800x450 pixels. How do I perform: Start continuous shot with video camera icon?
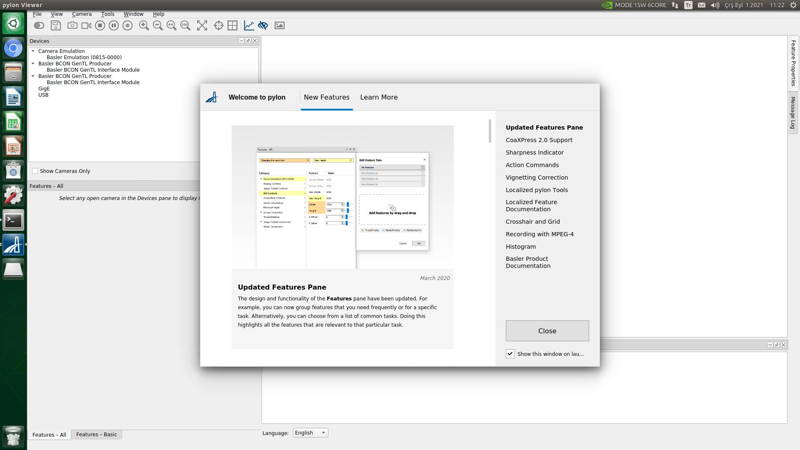[x=86, y=26]
